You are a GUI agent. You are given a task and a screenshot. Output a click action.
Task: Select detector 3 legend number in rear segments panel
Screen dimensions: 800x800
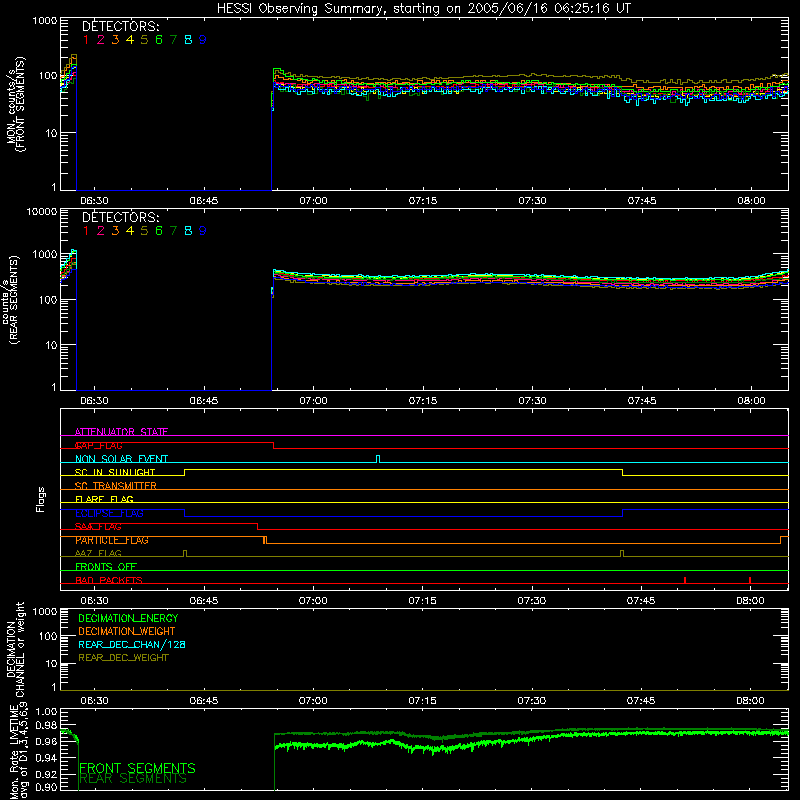[x=115, y=231]
